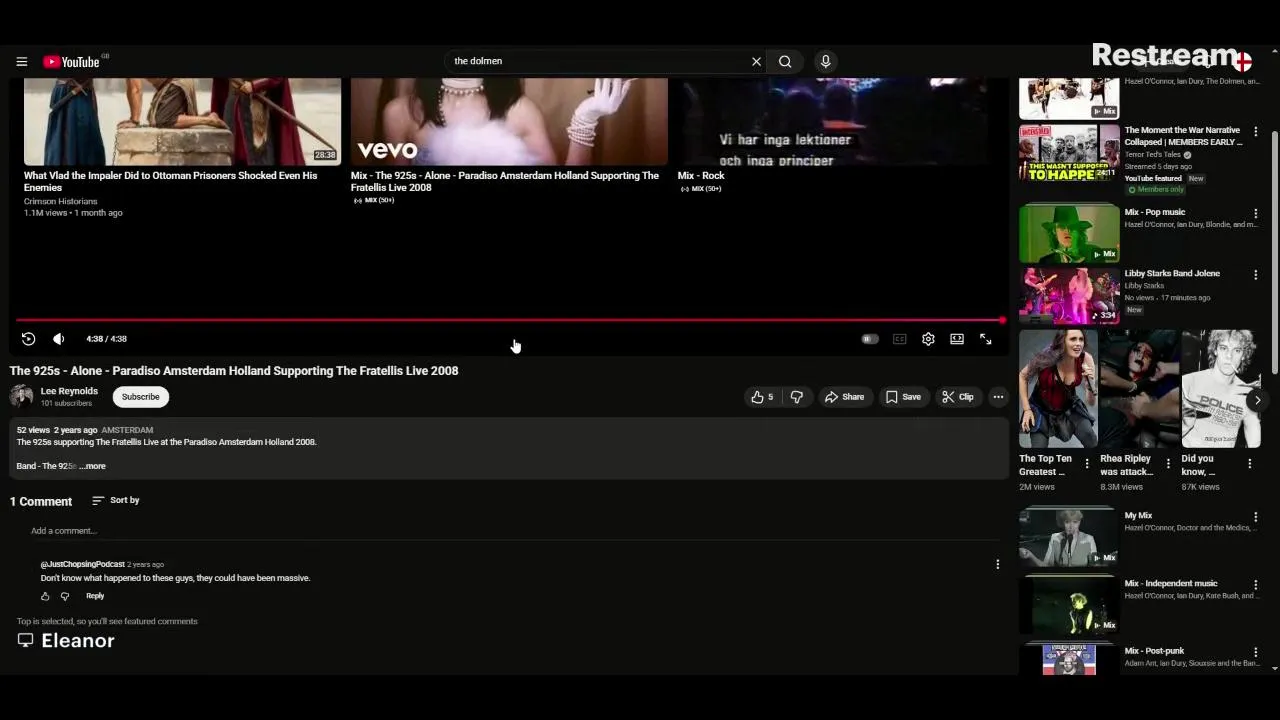The height and width of the screenshot is (720, 1280).
Task: Save the video to a playlist
Action: (903, 397)
